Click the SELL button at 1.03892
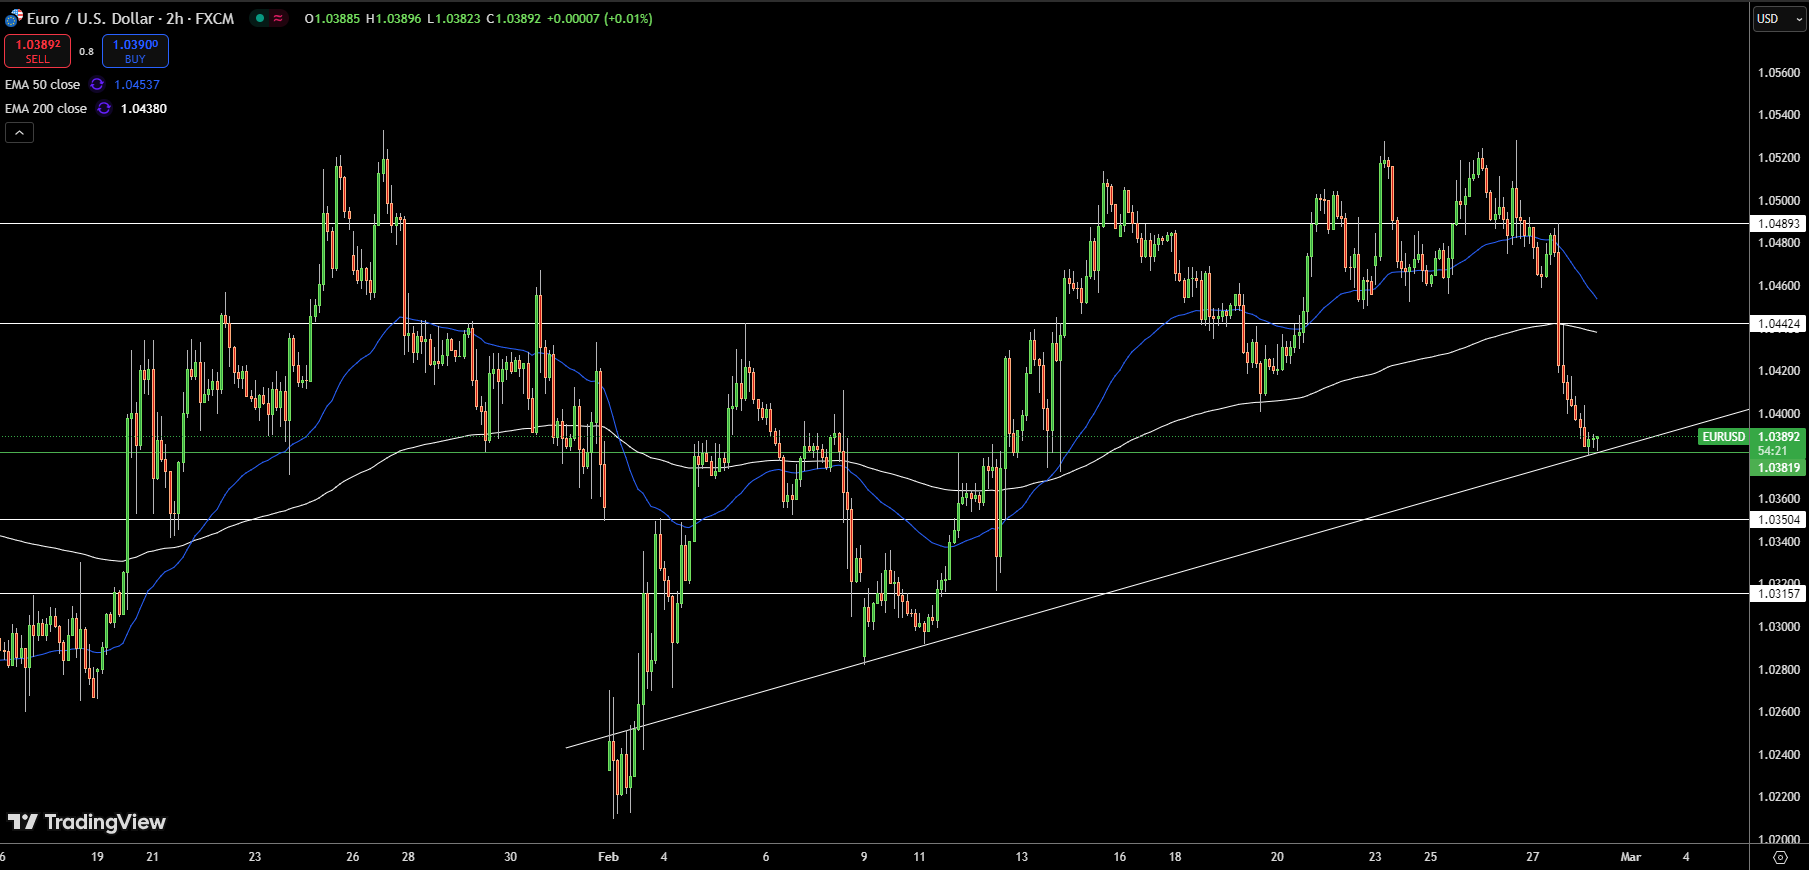 click(x=38, y=51)
